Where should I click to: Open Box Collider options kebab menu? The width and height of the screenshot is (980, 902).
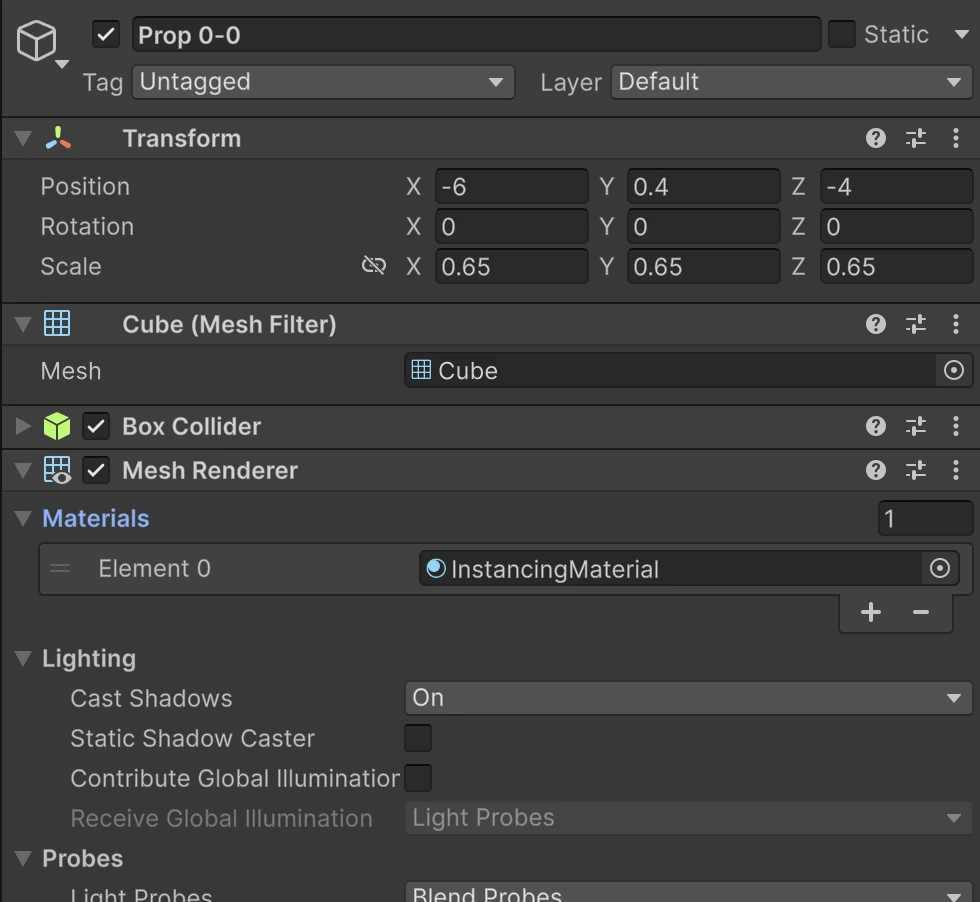pos(956,426)
